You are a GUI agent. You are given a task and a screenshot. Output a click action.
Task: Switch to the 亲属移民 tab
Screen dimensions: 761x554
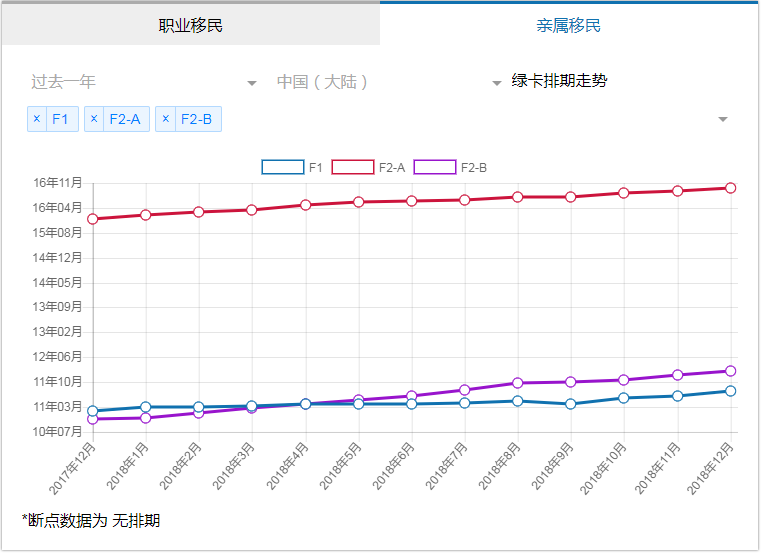pyautogui.click(x=569, y=25)
